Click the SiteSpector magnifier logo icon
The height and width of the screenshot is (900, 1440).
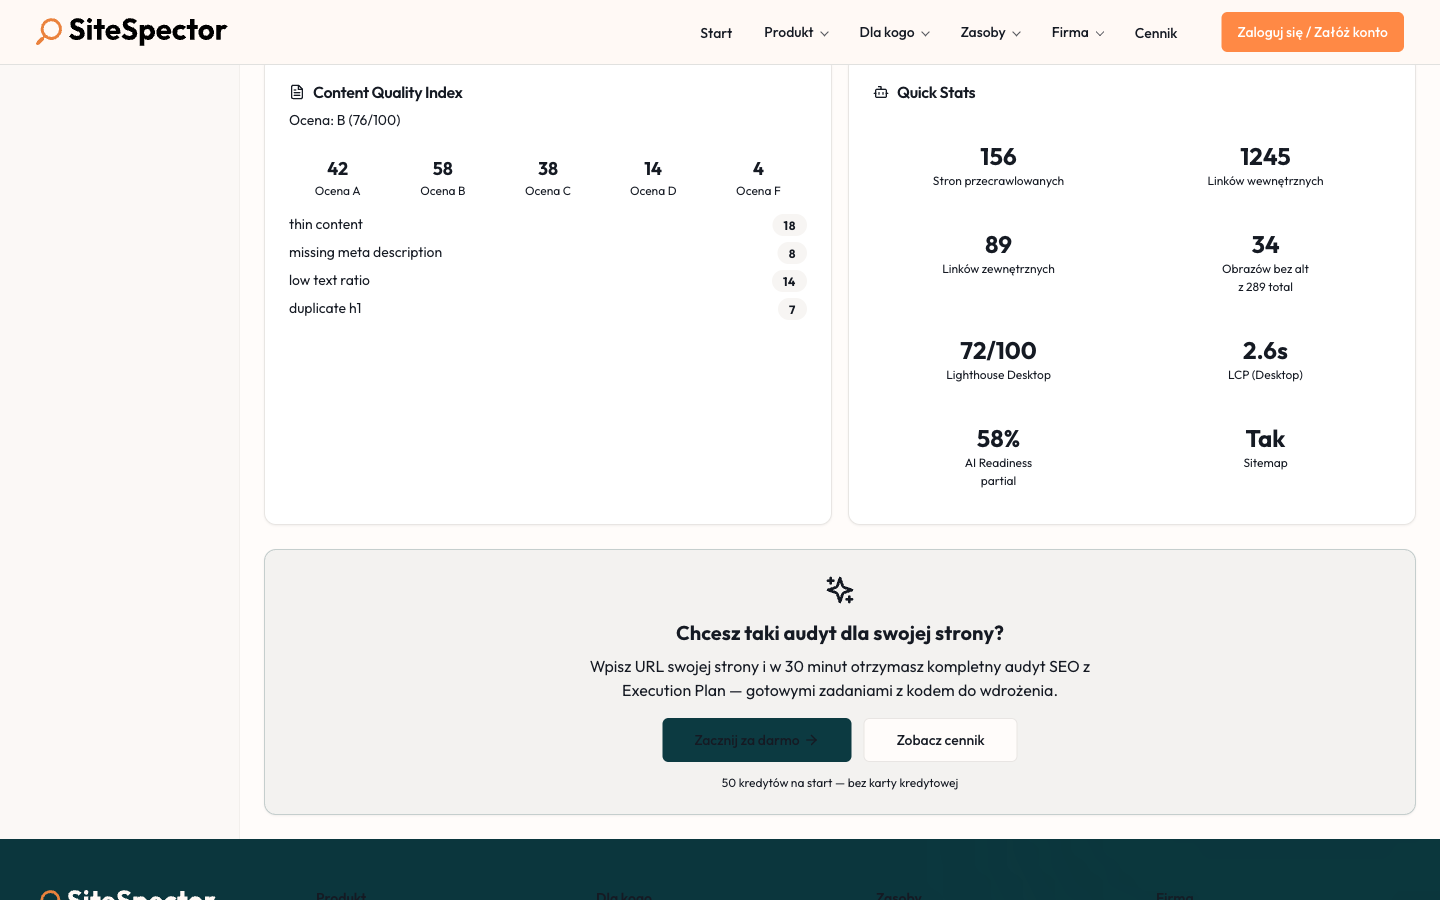point(48,31)
